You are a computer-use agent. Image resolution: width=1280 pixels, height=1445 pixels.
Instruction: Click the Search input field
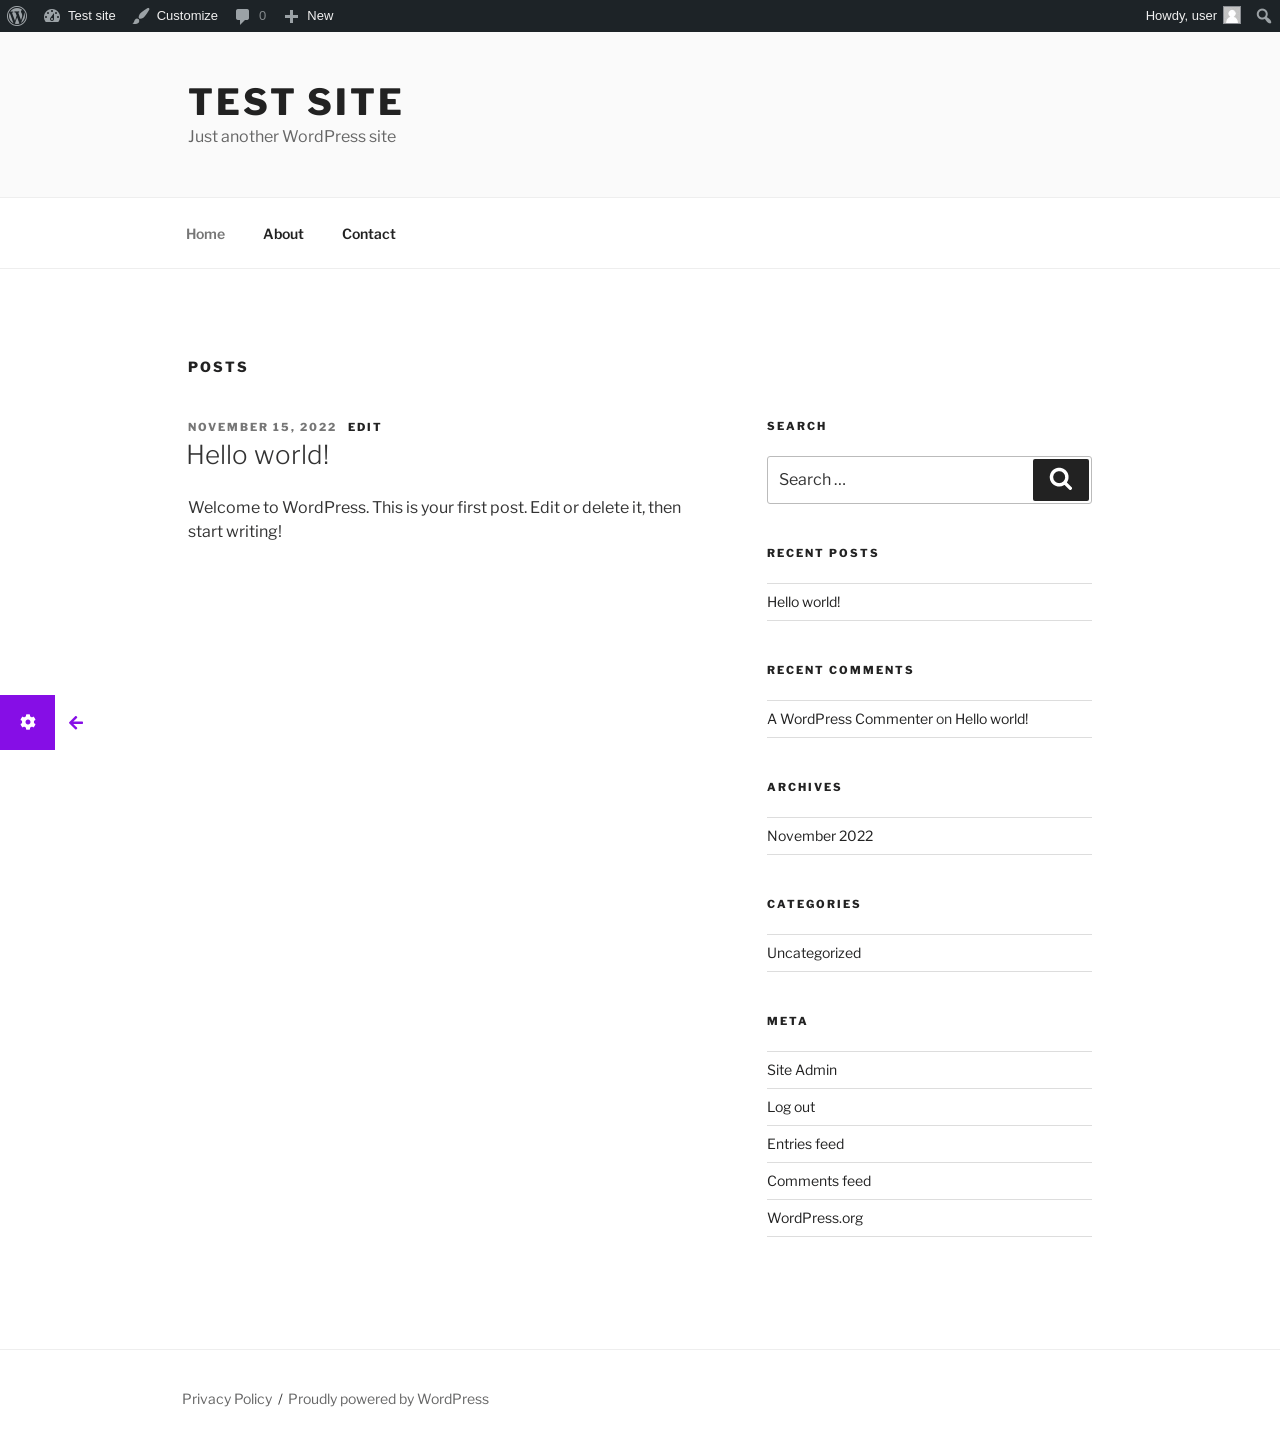coord(900,480)
